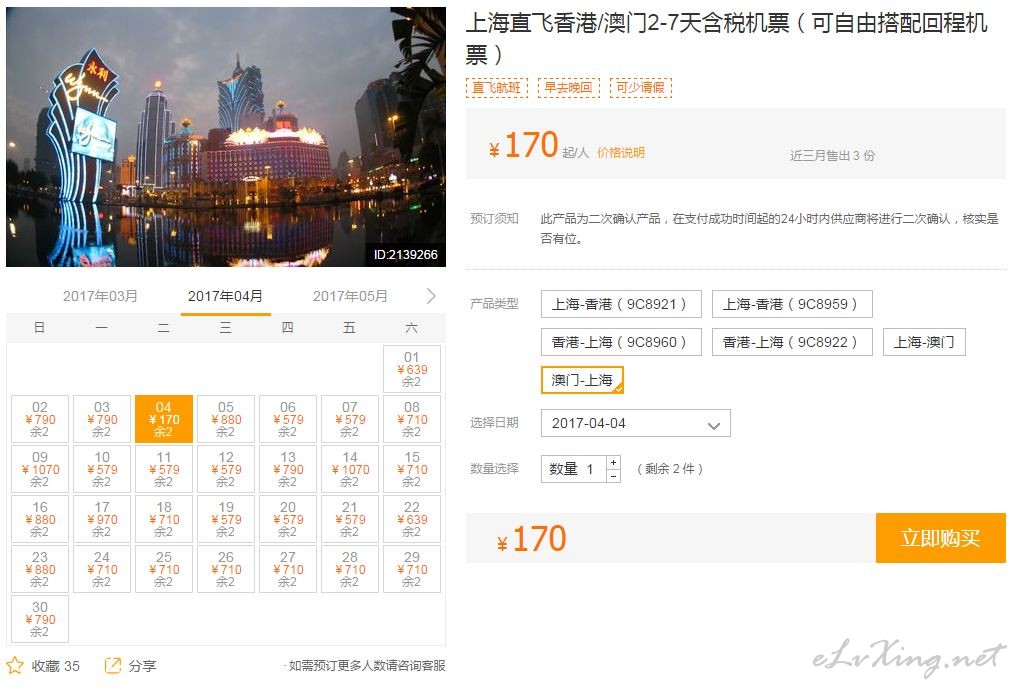Viewport: 1017px width, 691px height.
Task: Click 如需预订更多人数请咨询客服 note
Action: tap(366, 666)
